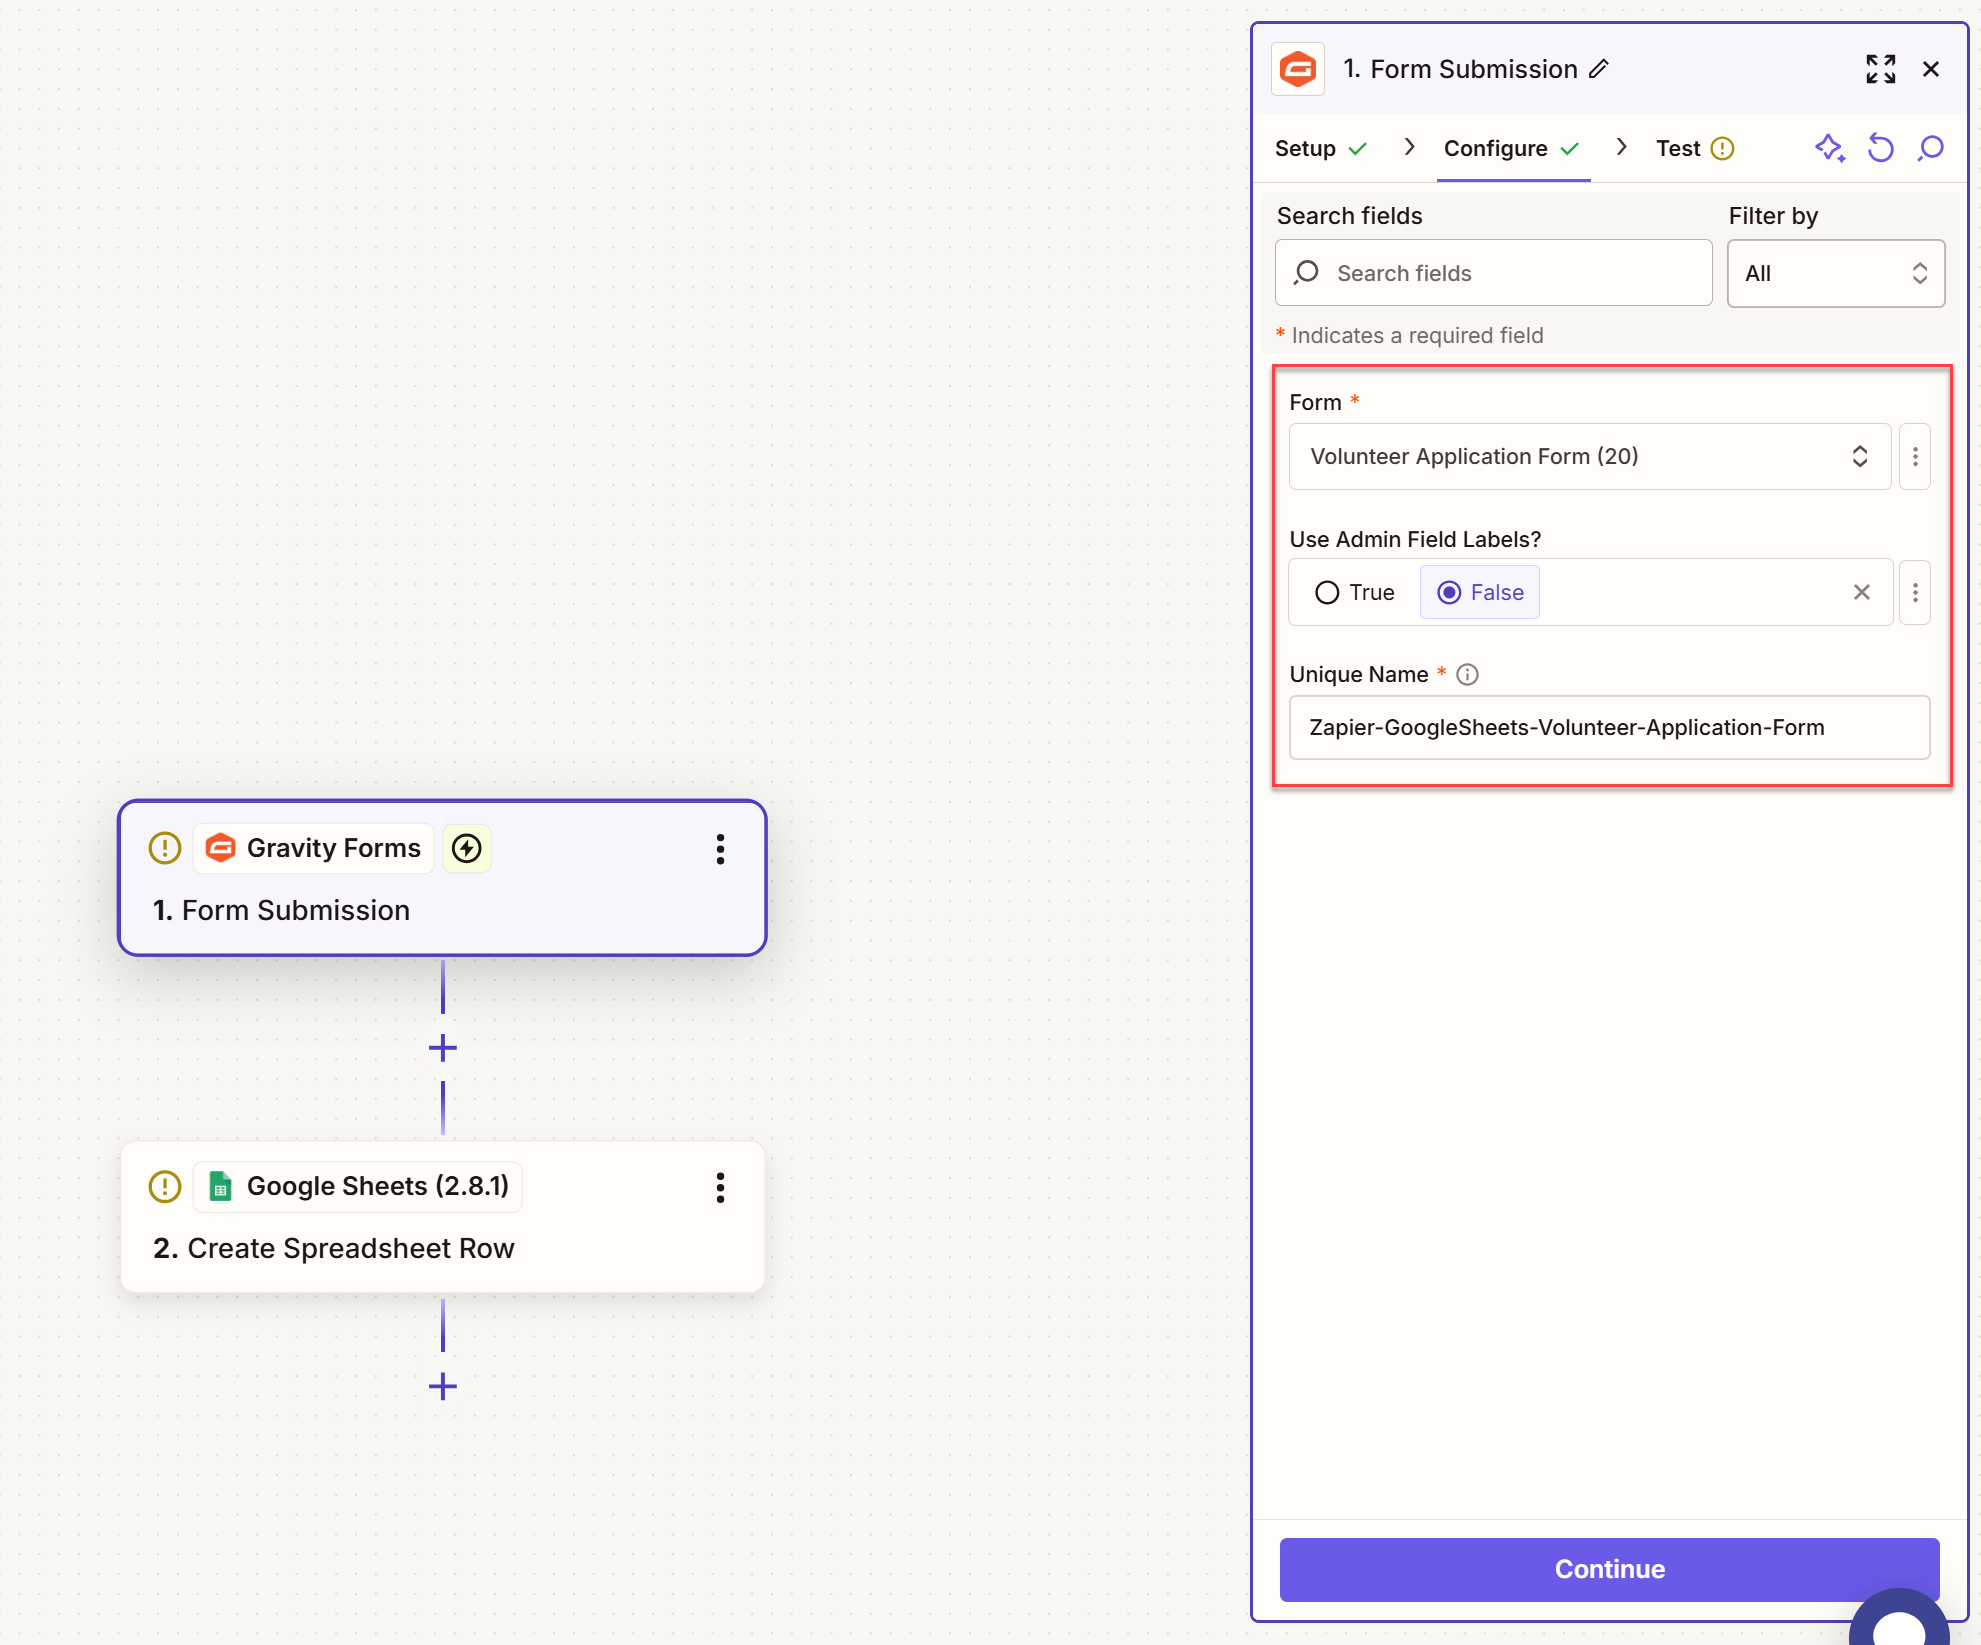
Task: Click the pencil icon to rename the step
Action: [x=1598, y=69]
